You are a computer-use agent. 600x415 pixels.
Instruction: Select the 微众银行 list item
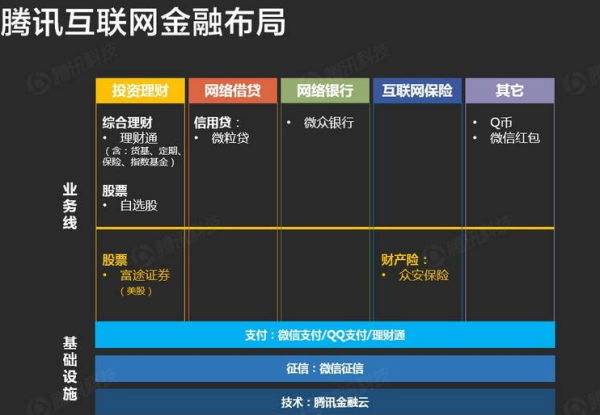(x=328, y=123)
